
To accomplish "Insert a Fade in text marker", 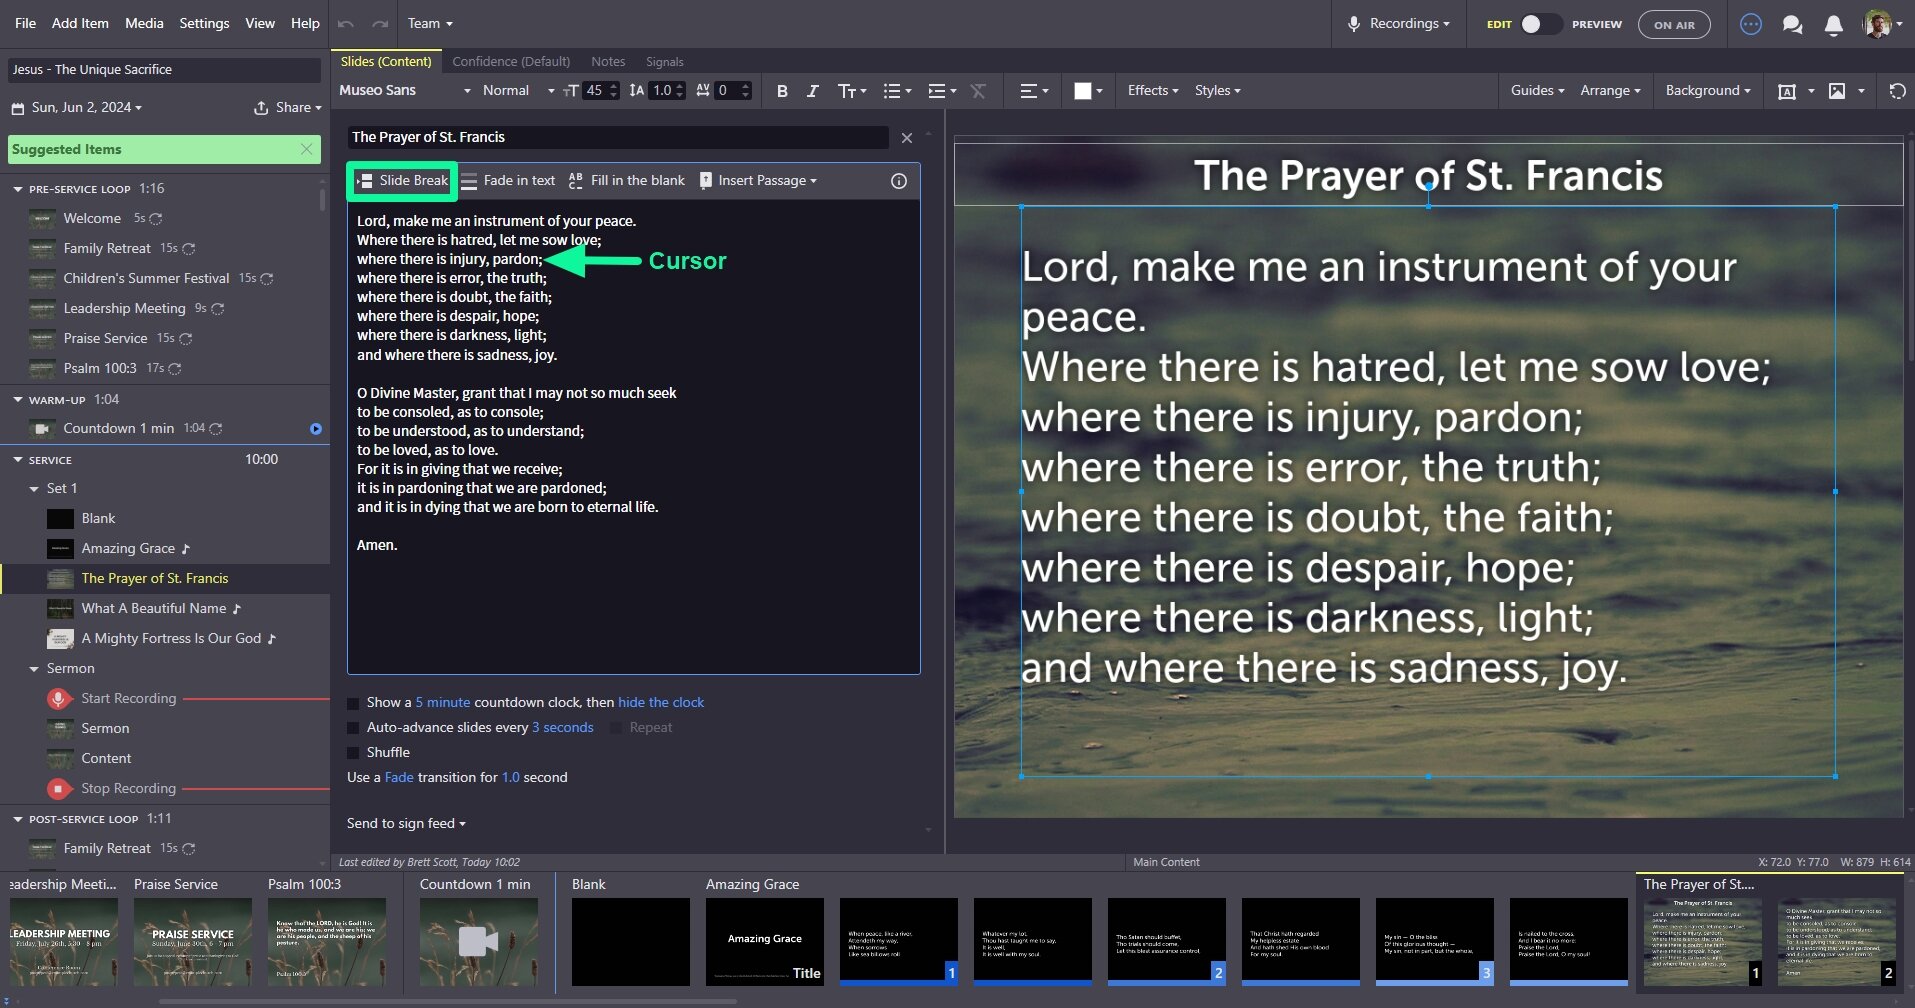I will [x=508, y=181].
